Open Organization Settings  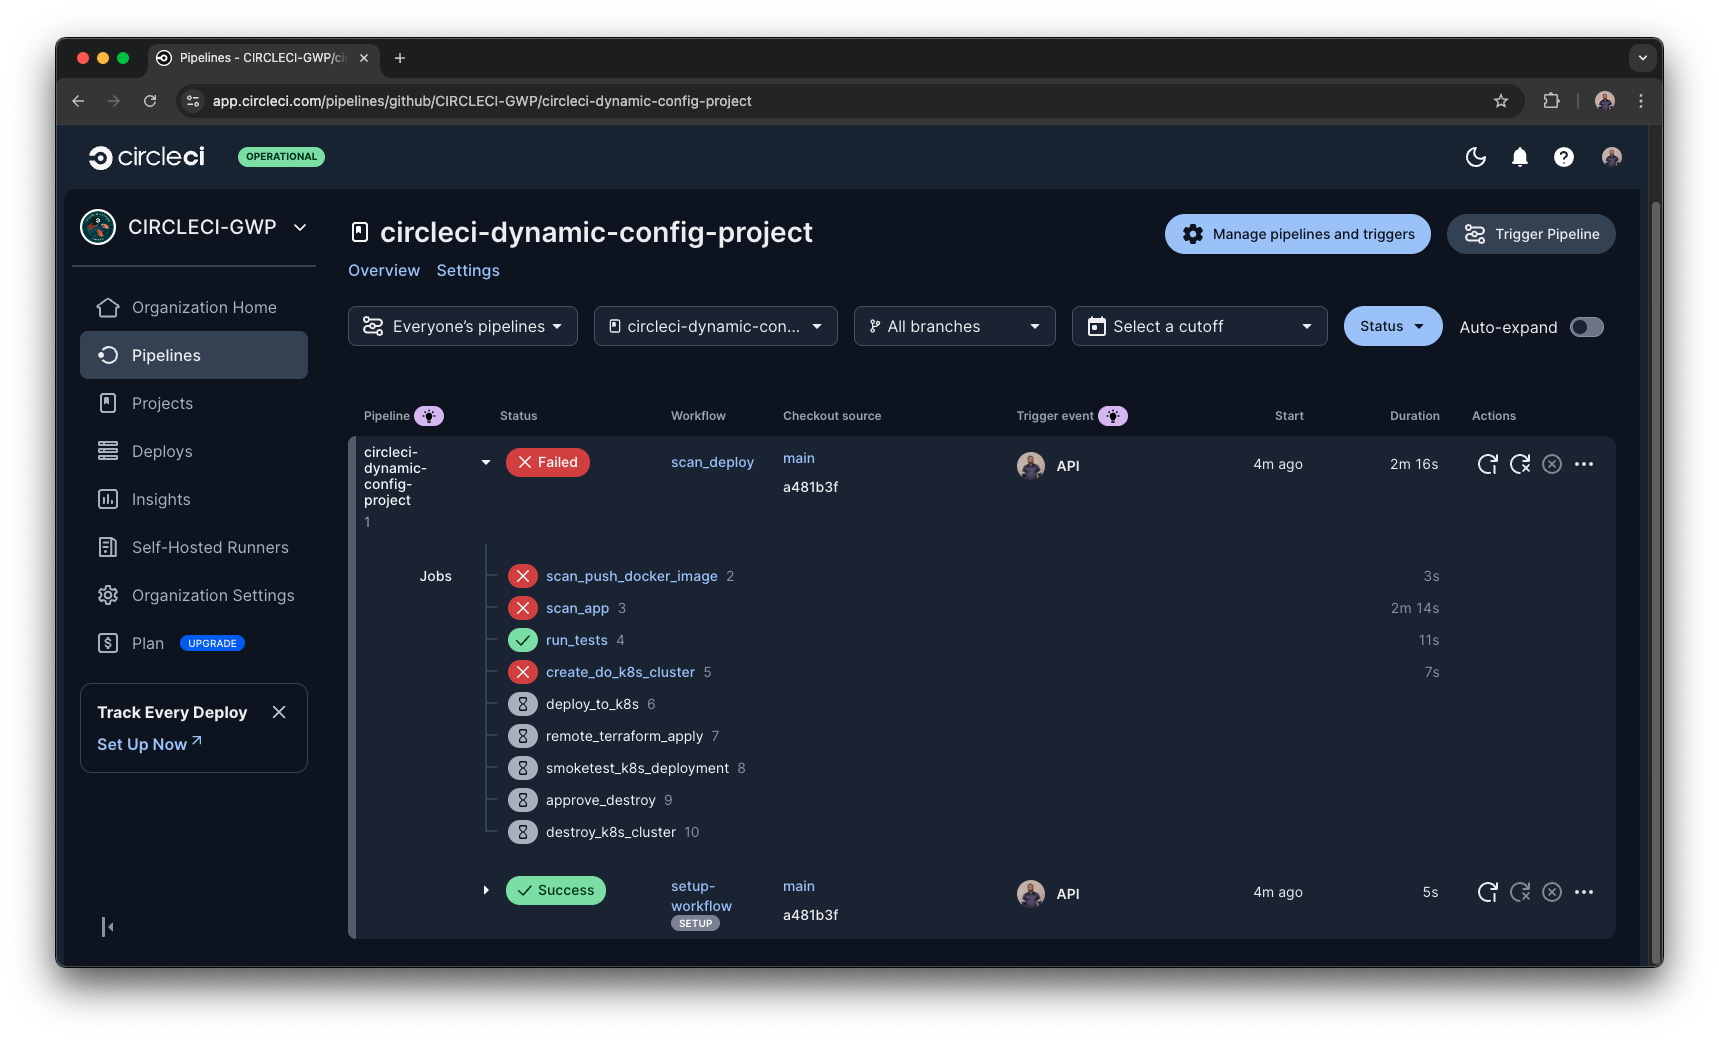click(x=212, y=595)
